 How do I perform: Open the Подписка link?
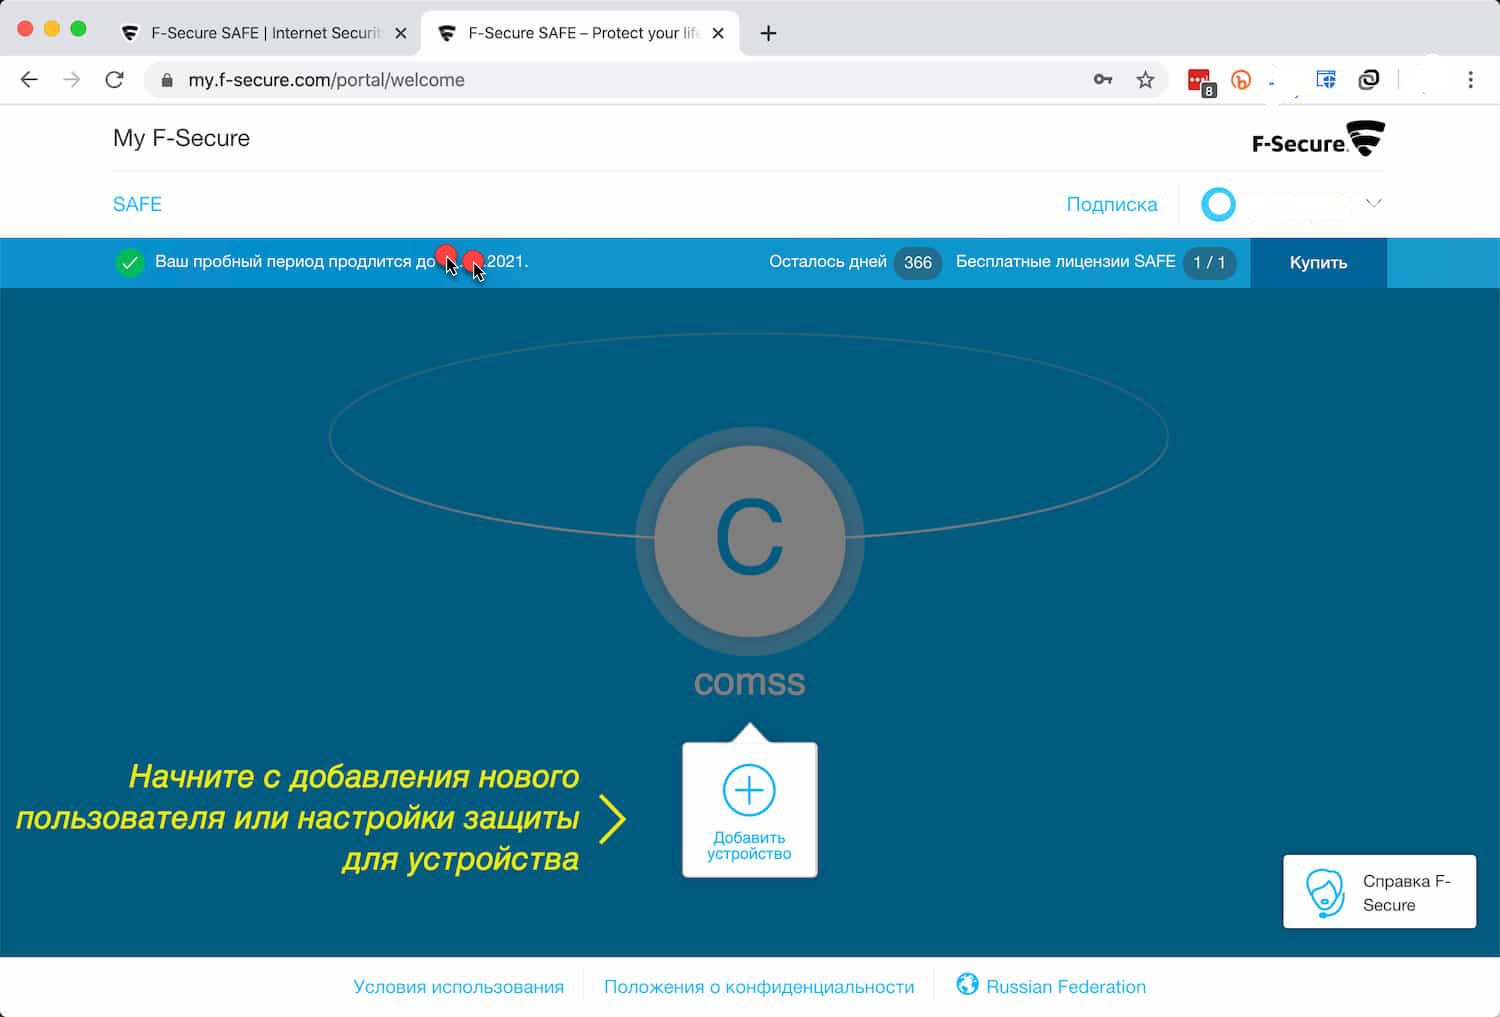click(x=1111, y=204)
